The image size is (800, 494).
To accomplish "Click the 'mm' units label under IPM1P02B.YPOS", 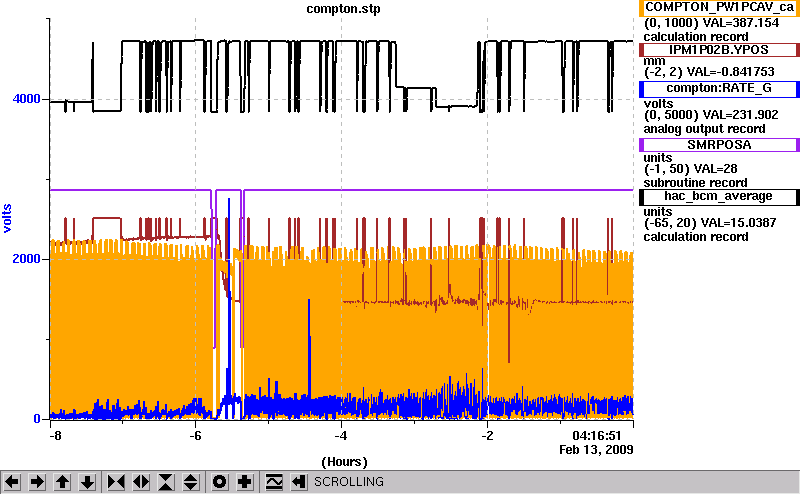I will pos(655,61).
